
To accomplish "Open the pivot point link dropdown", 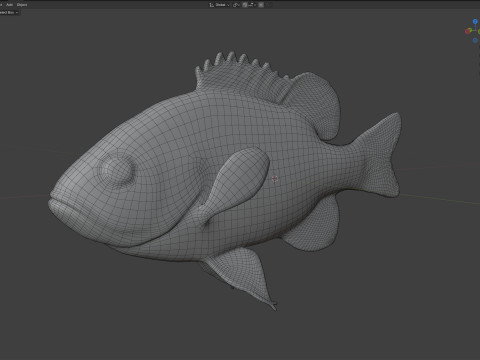I will [x=236, y=5].
